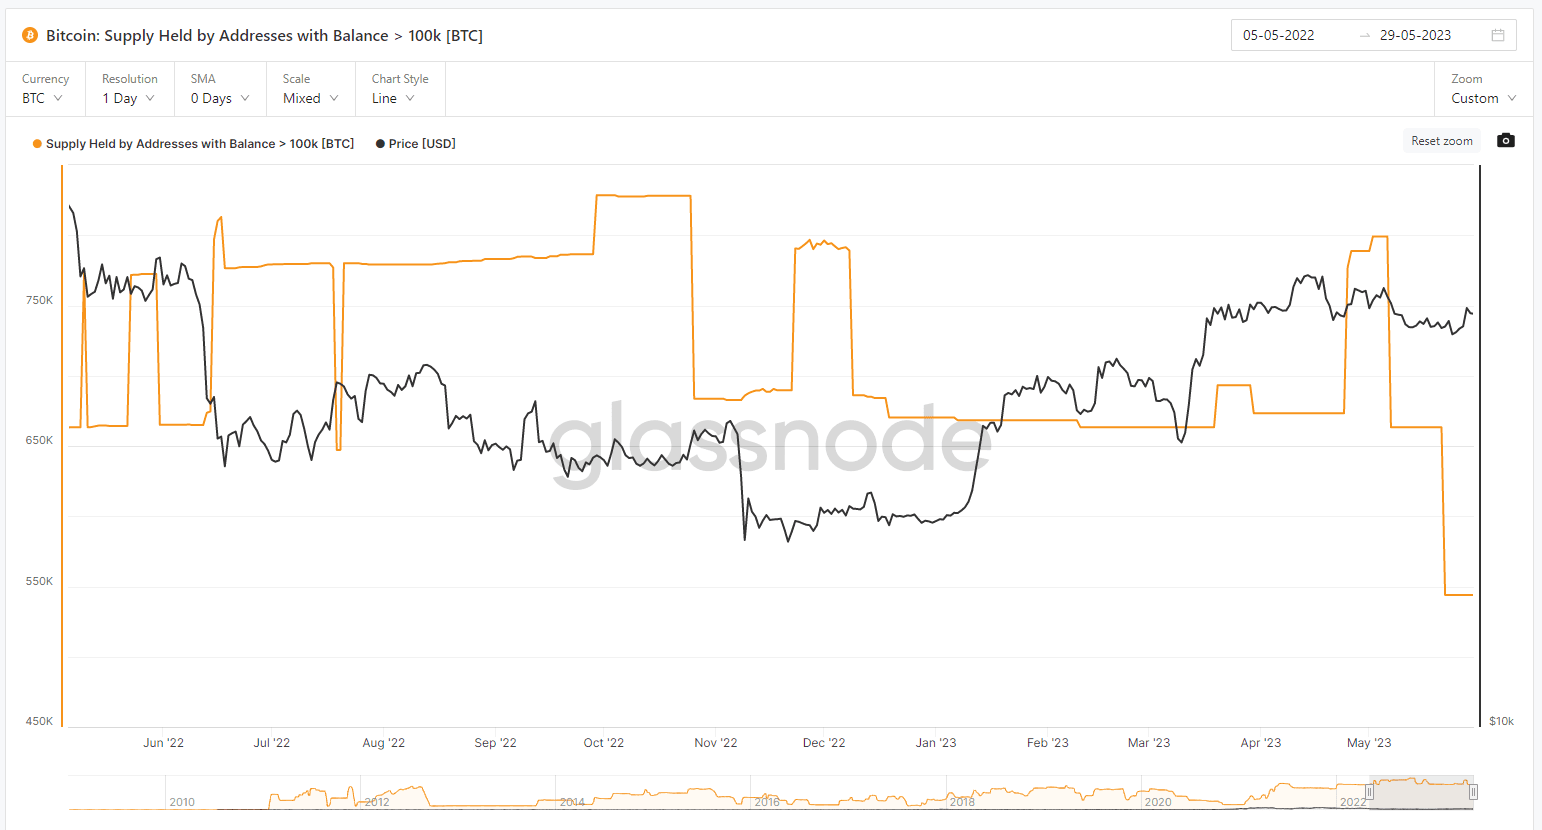This screenshot has height=830, width=1542.
Task: Click the Jun '22 axis label
Action: (163, 743)
